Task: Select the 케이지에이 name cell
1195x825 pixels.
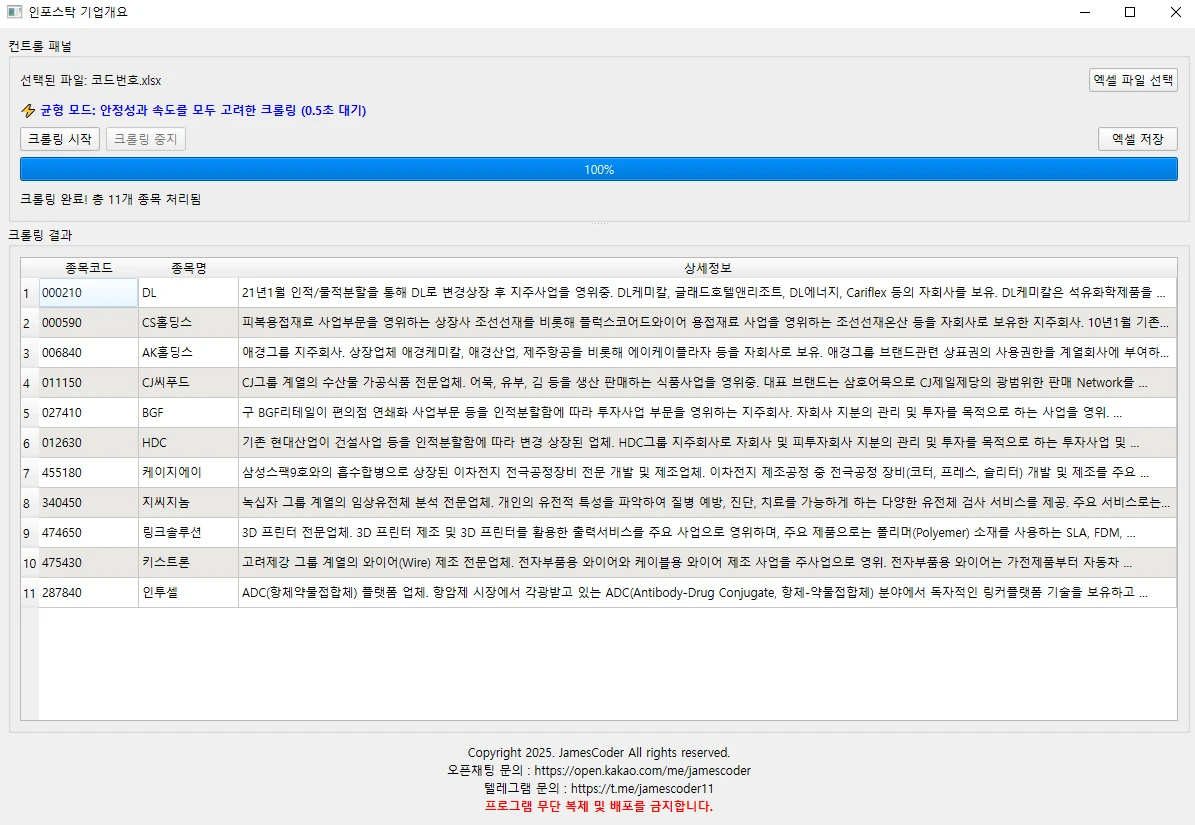Action: 188,472
